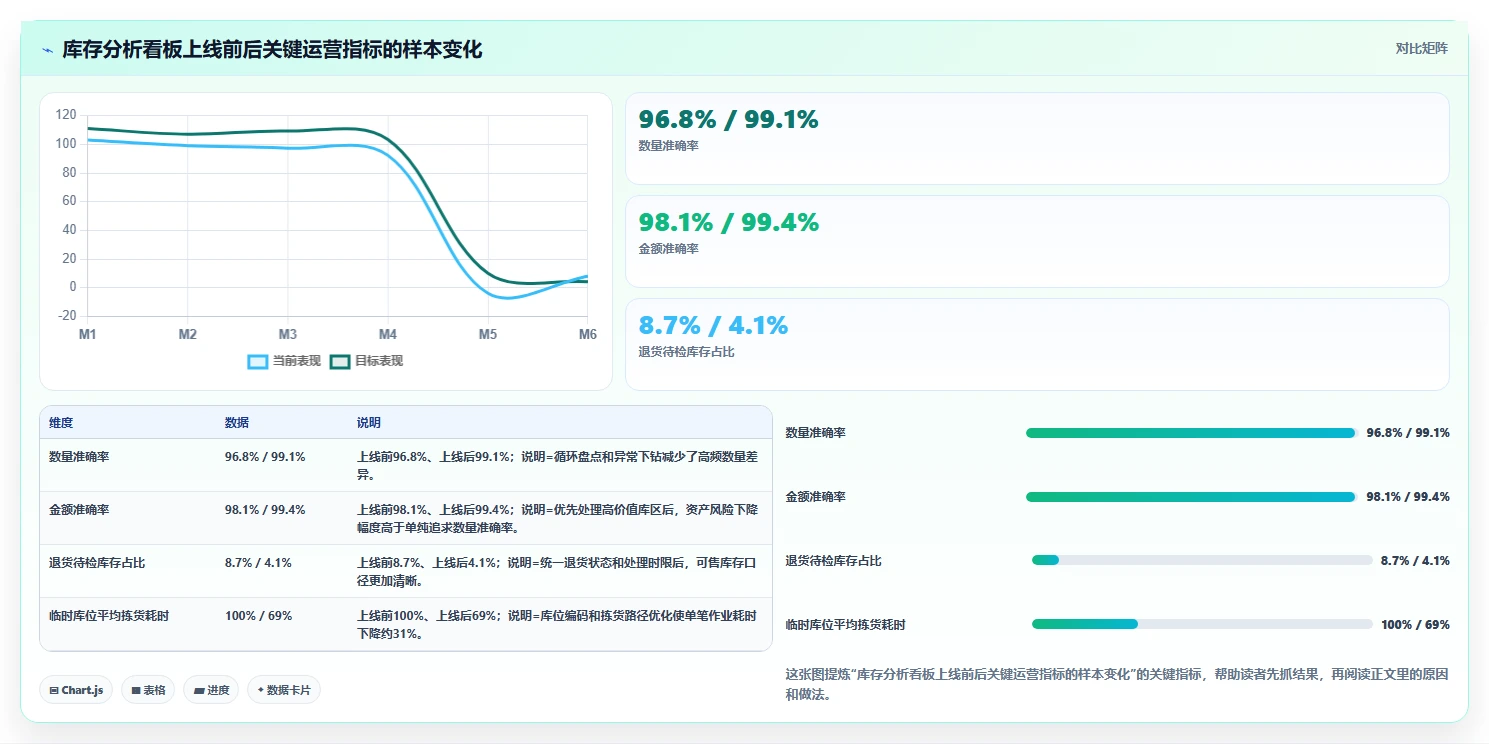The height and width of the screenshot is (744, 1489).
Task: Click the 120 y-axis label on chart
Action: [x=66, y=115]
